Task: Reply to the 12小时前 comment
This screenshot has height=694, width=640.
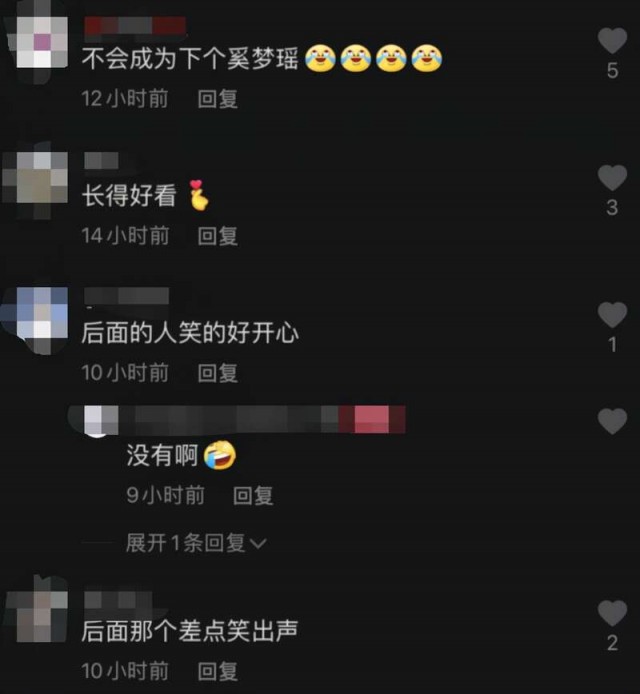Action: [217, 98]
